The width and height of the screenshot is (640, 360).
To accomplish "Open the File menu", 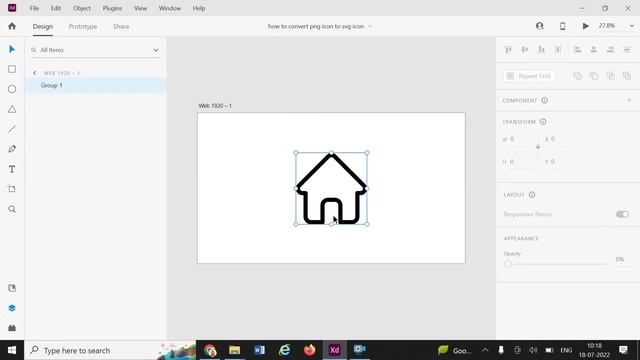I will [x=34, y=8].
